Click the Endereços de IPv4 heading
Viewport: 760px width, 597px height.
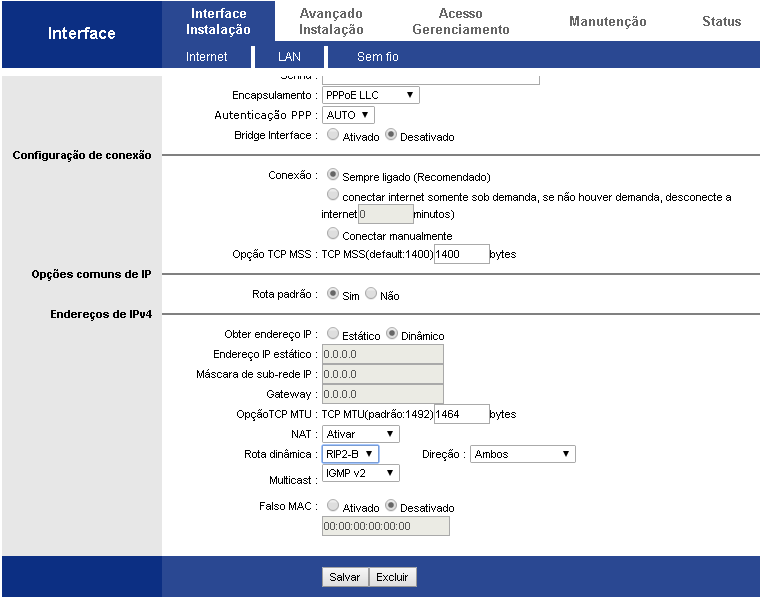click(x=101, y=314)
